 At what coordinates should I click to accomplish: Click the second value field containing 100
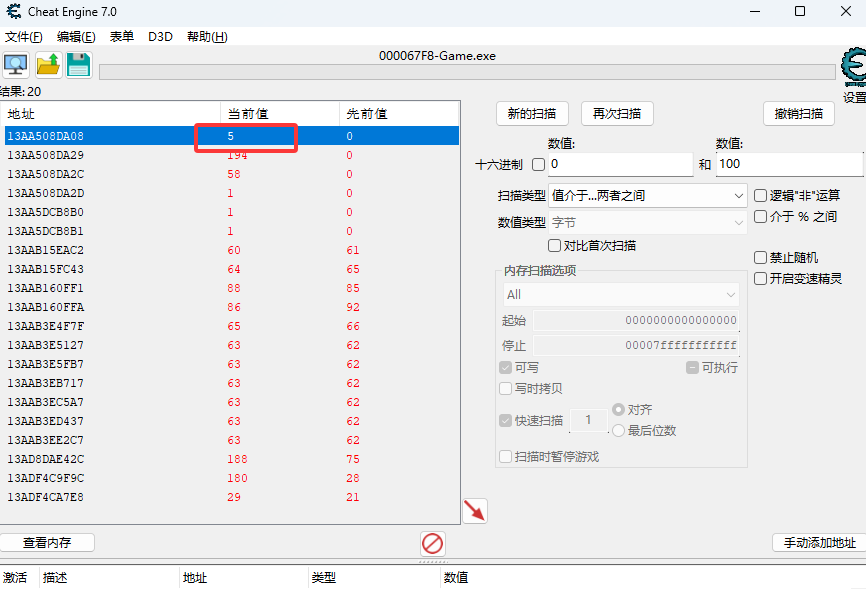[x=789, y=164]
